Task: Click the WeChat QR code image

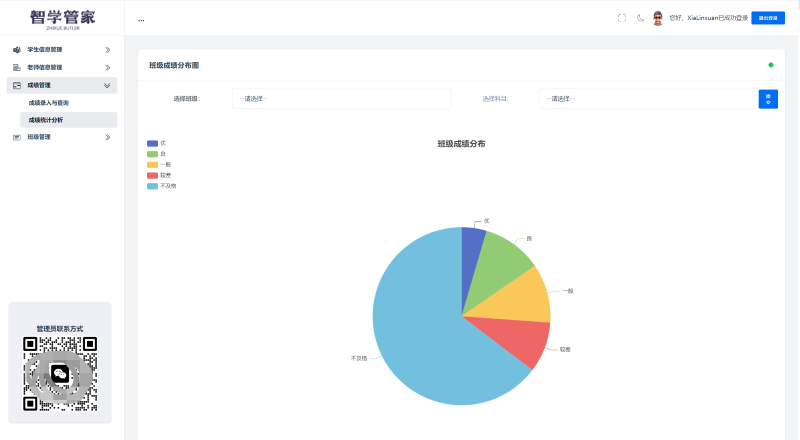Action: click(x=60, y=373)
